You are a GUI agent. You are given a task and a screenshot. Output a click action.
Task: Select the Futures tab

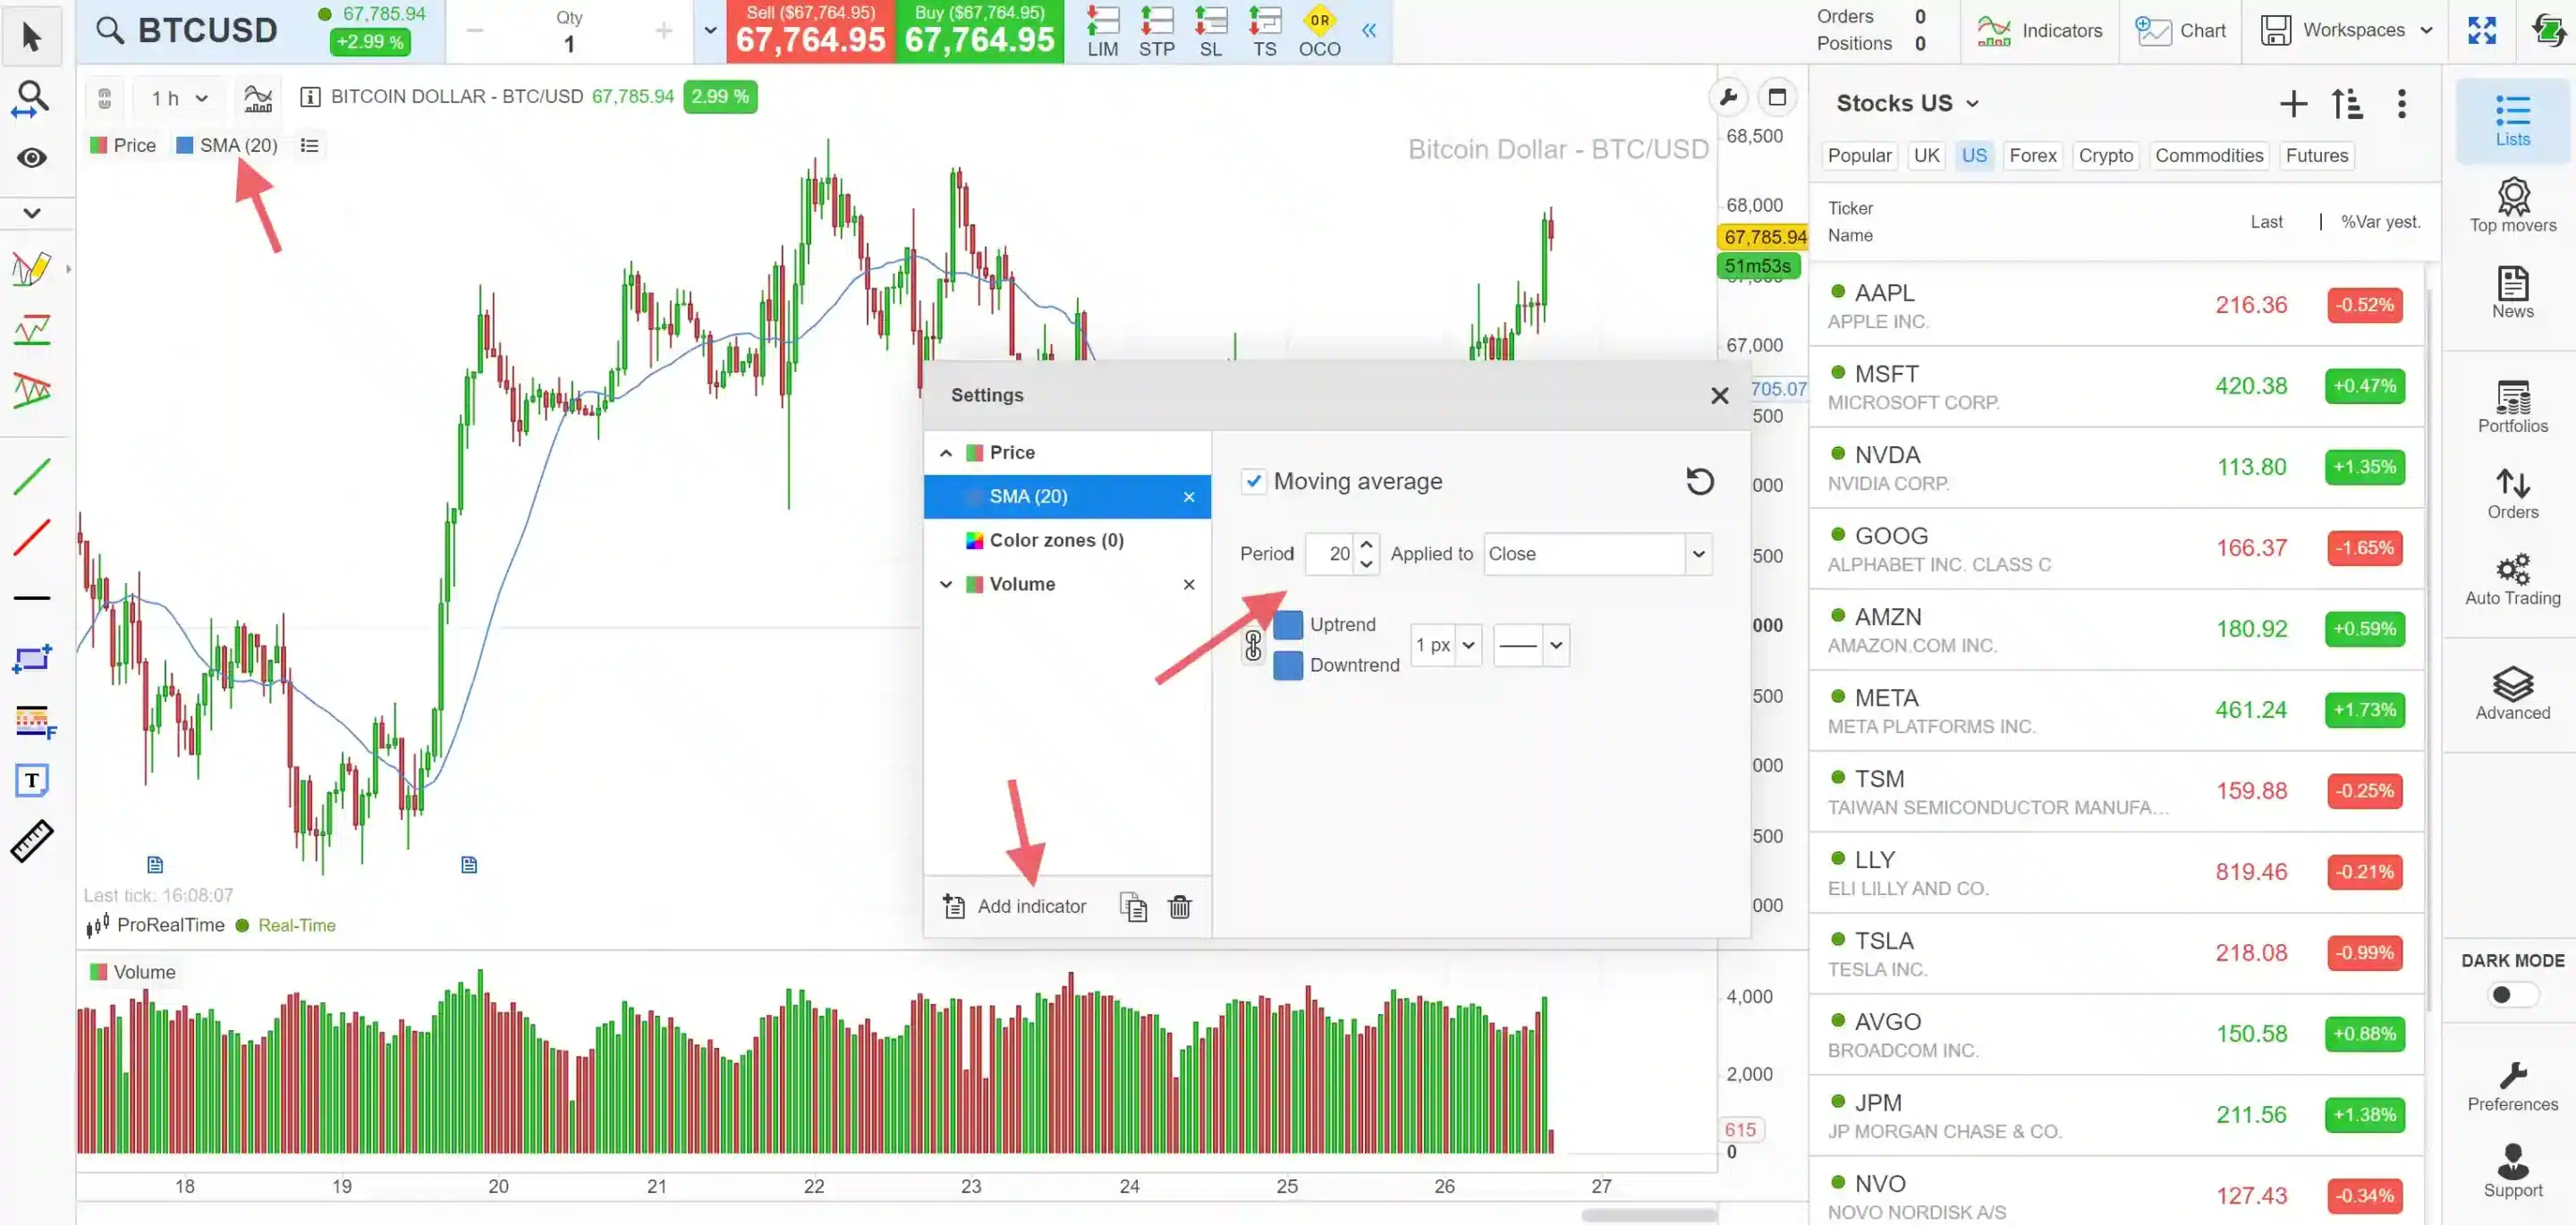(x=2316, y=155)
